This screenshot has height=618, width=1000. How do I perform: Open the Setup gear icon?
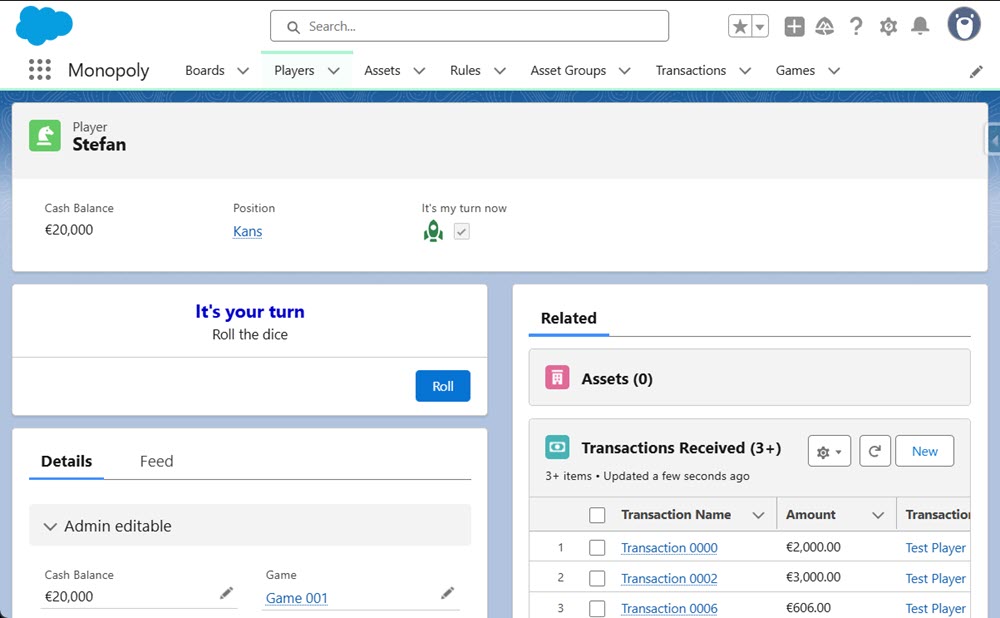coord(888,27)
